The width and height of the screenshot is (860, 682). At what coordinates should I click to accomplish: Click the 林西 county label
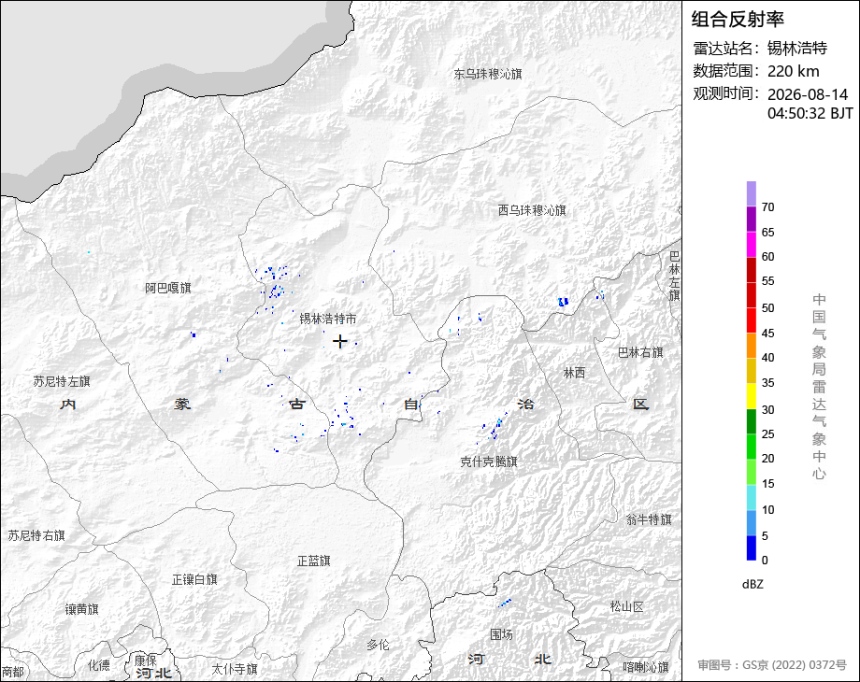click(574, 373)
